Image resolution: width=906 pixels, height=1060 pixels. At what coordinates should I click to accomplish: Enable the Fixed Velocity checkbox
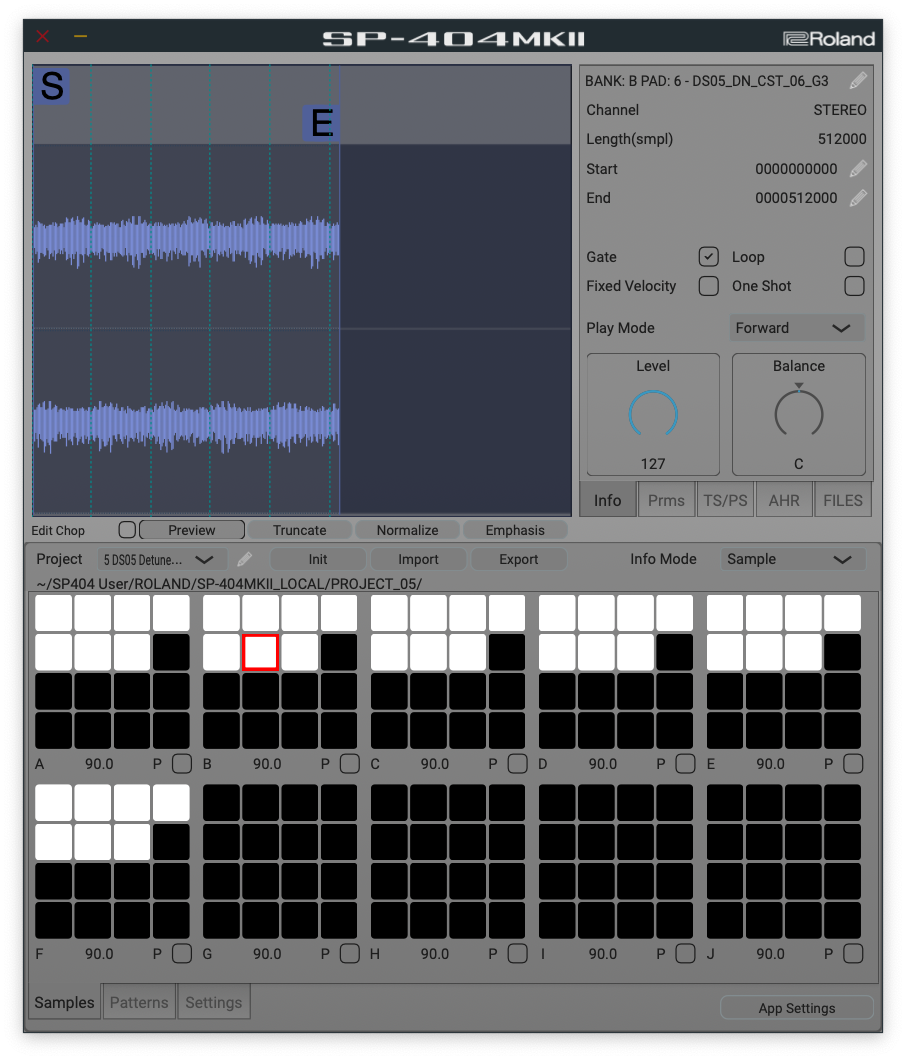(709, 286)
